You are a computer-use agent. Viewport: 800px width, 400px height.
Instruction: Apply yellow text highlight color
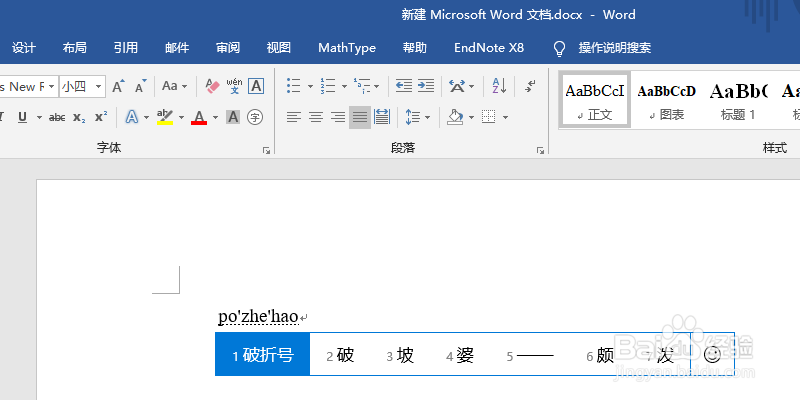165,117
